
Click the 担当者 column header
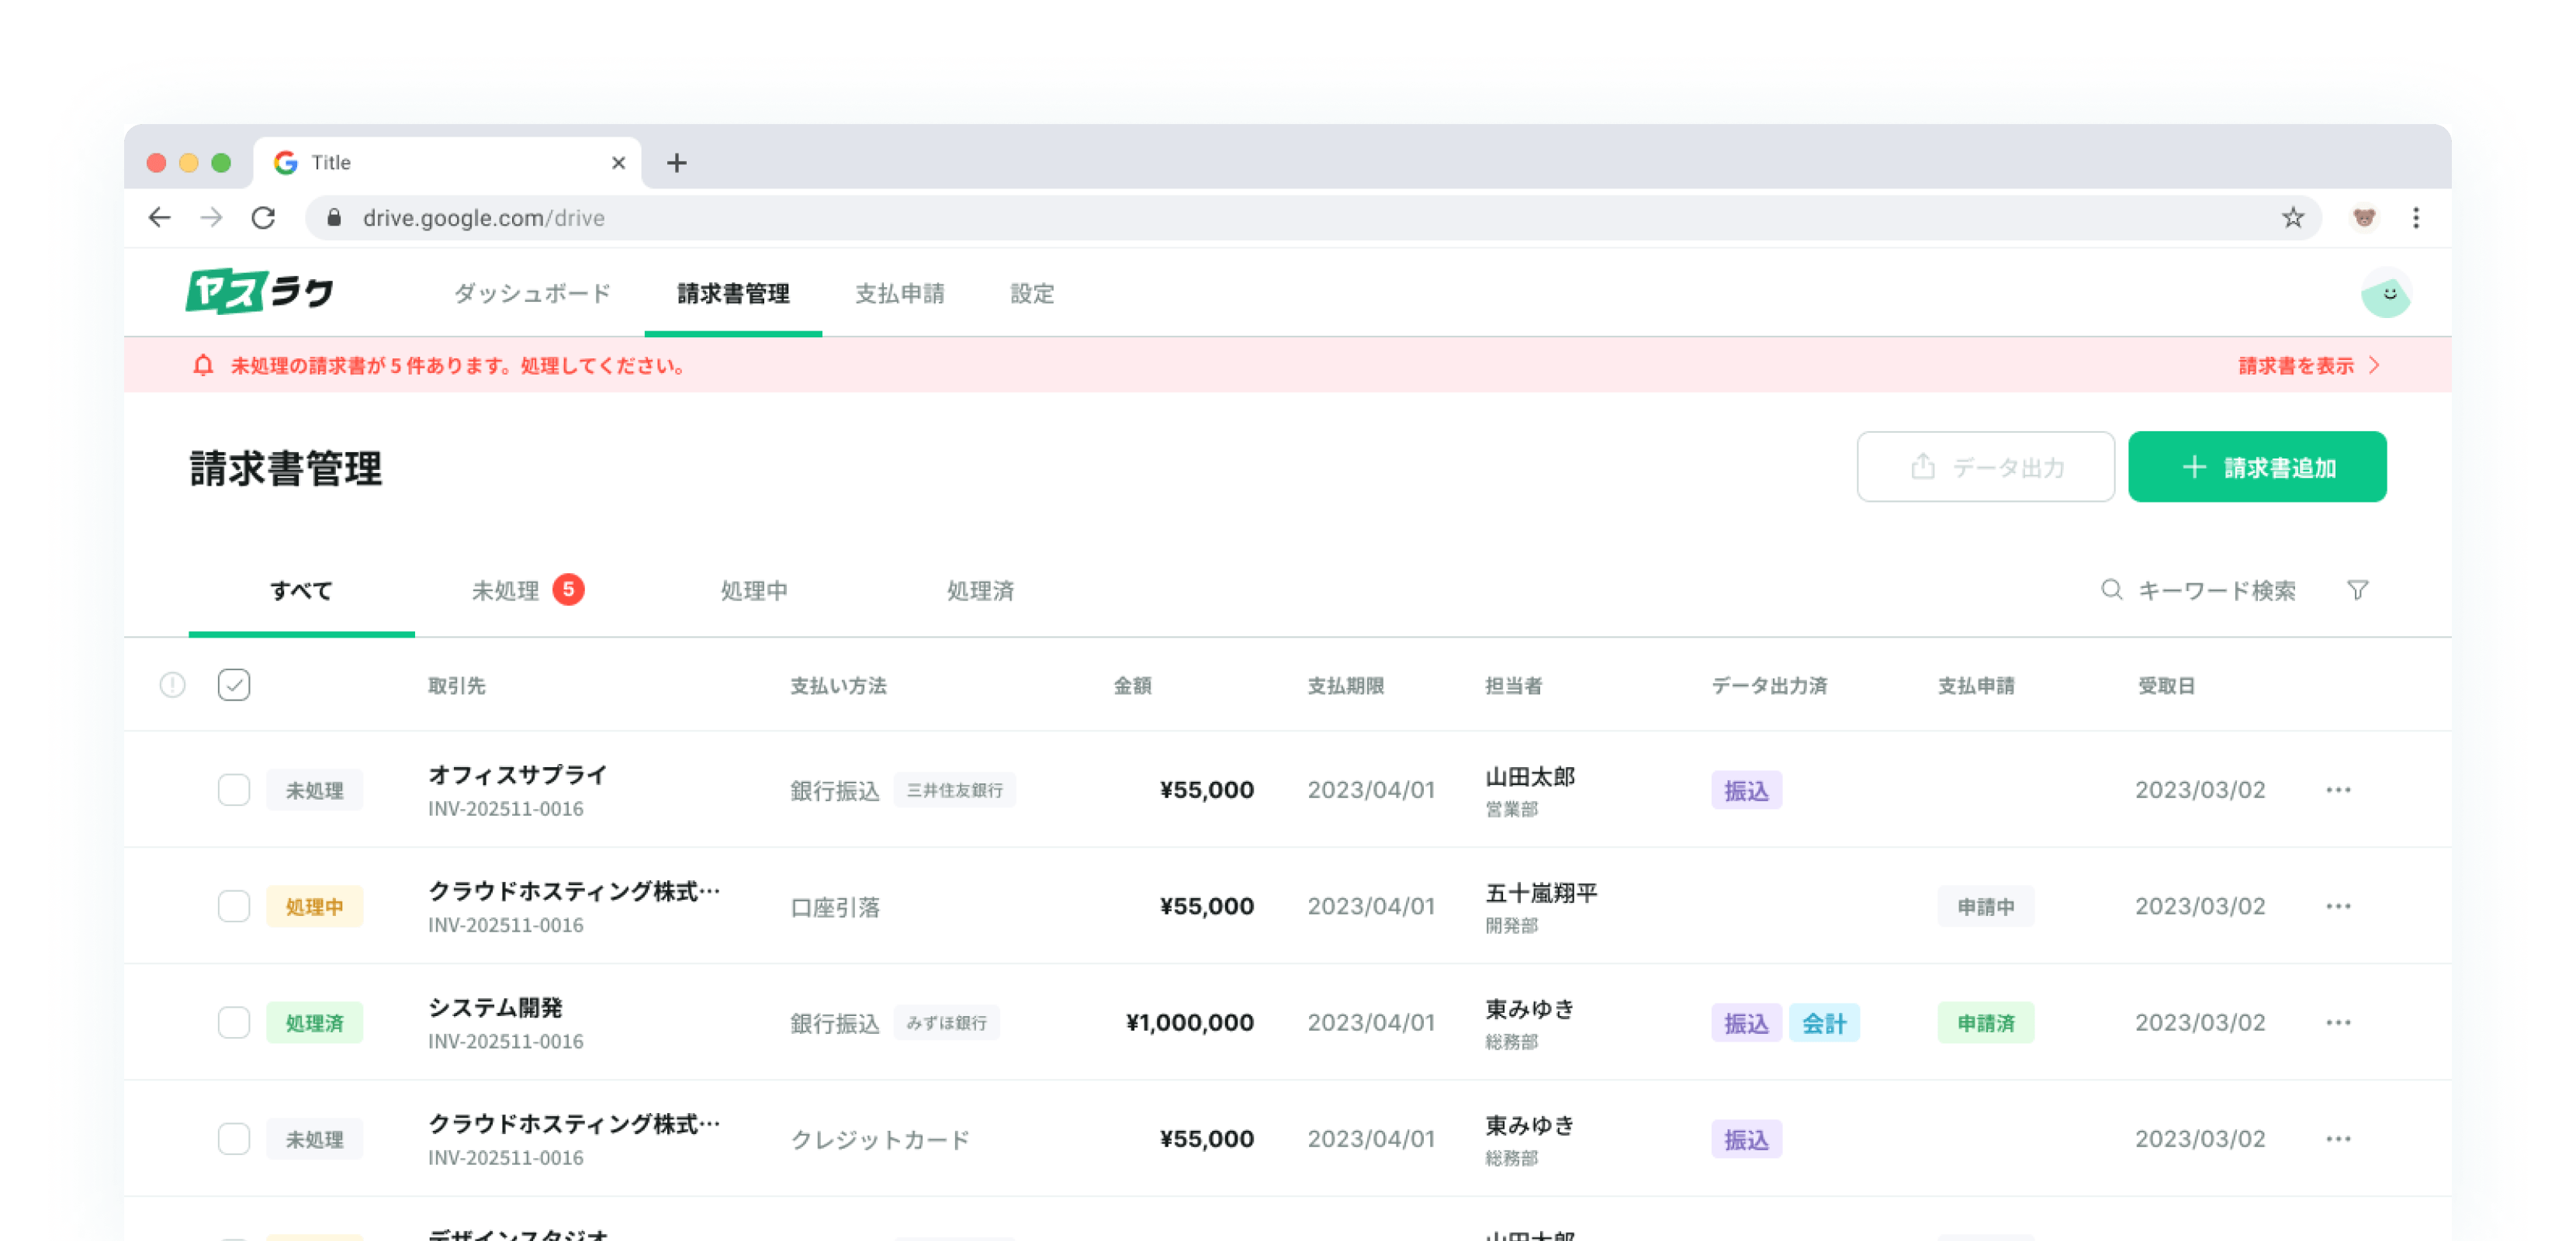(x=1514, y=686)
